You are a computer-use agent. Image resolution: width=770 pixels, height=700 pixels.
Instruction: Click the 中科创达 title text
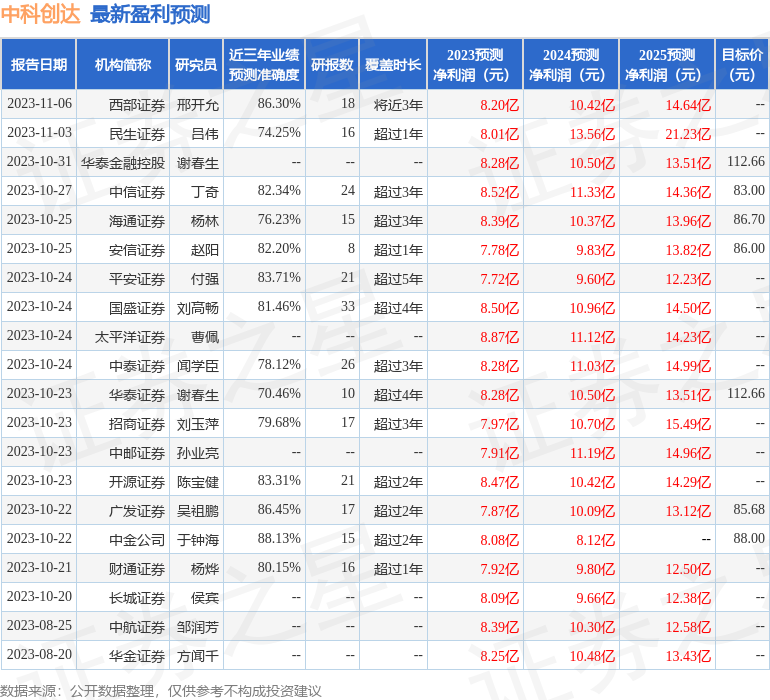40,14
